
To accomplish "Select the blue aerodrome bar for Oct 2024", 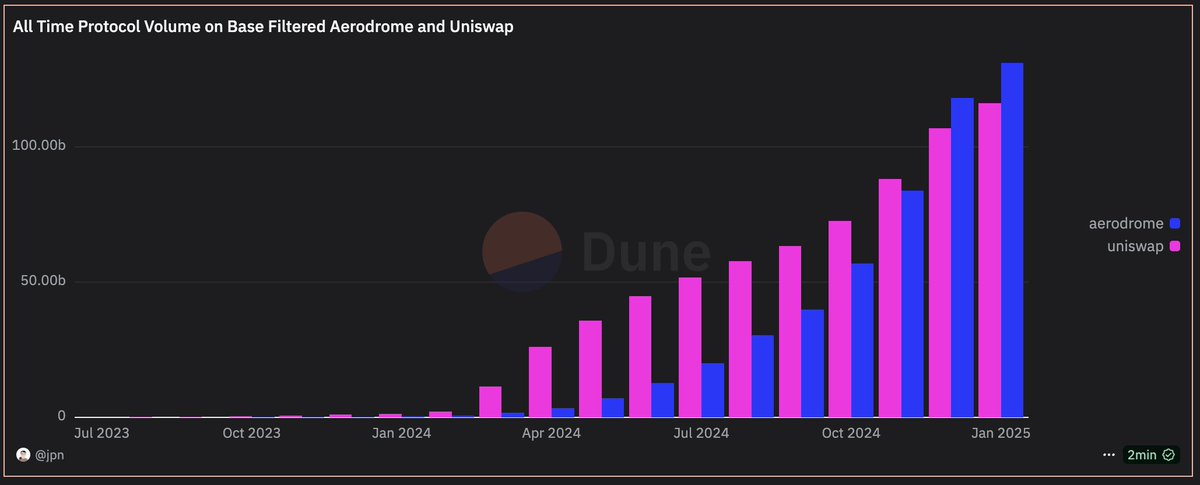I will 862,340.
